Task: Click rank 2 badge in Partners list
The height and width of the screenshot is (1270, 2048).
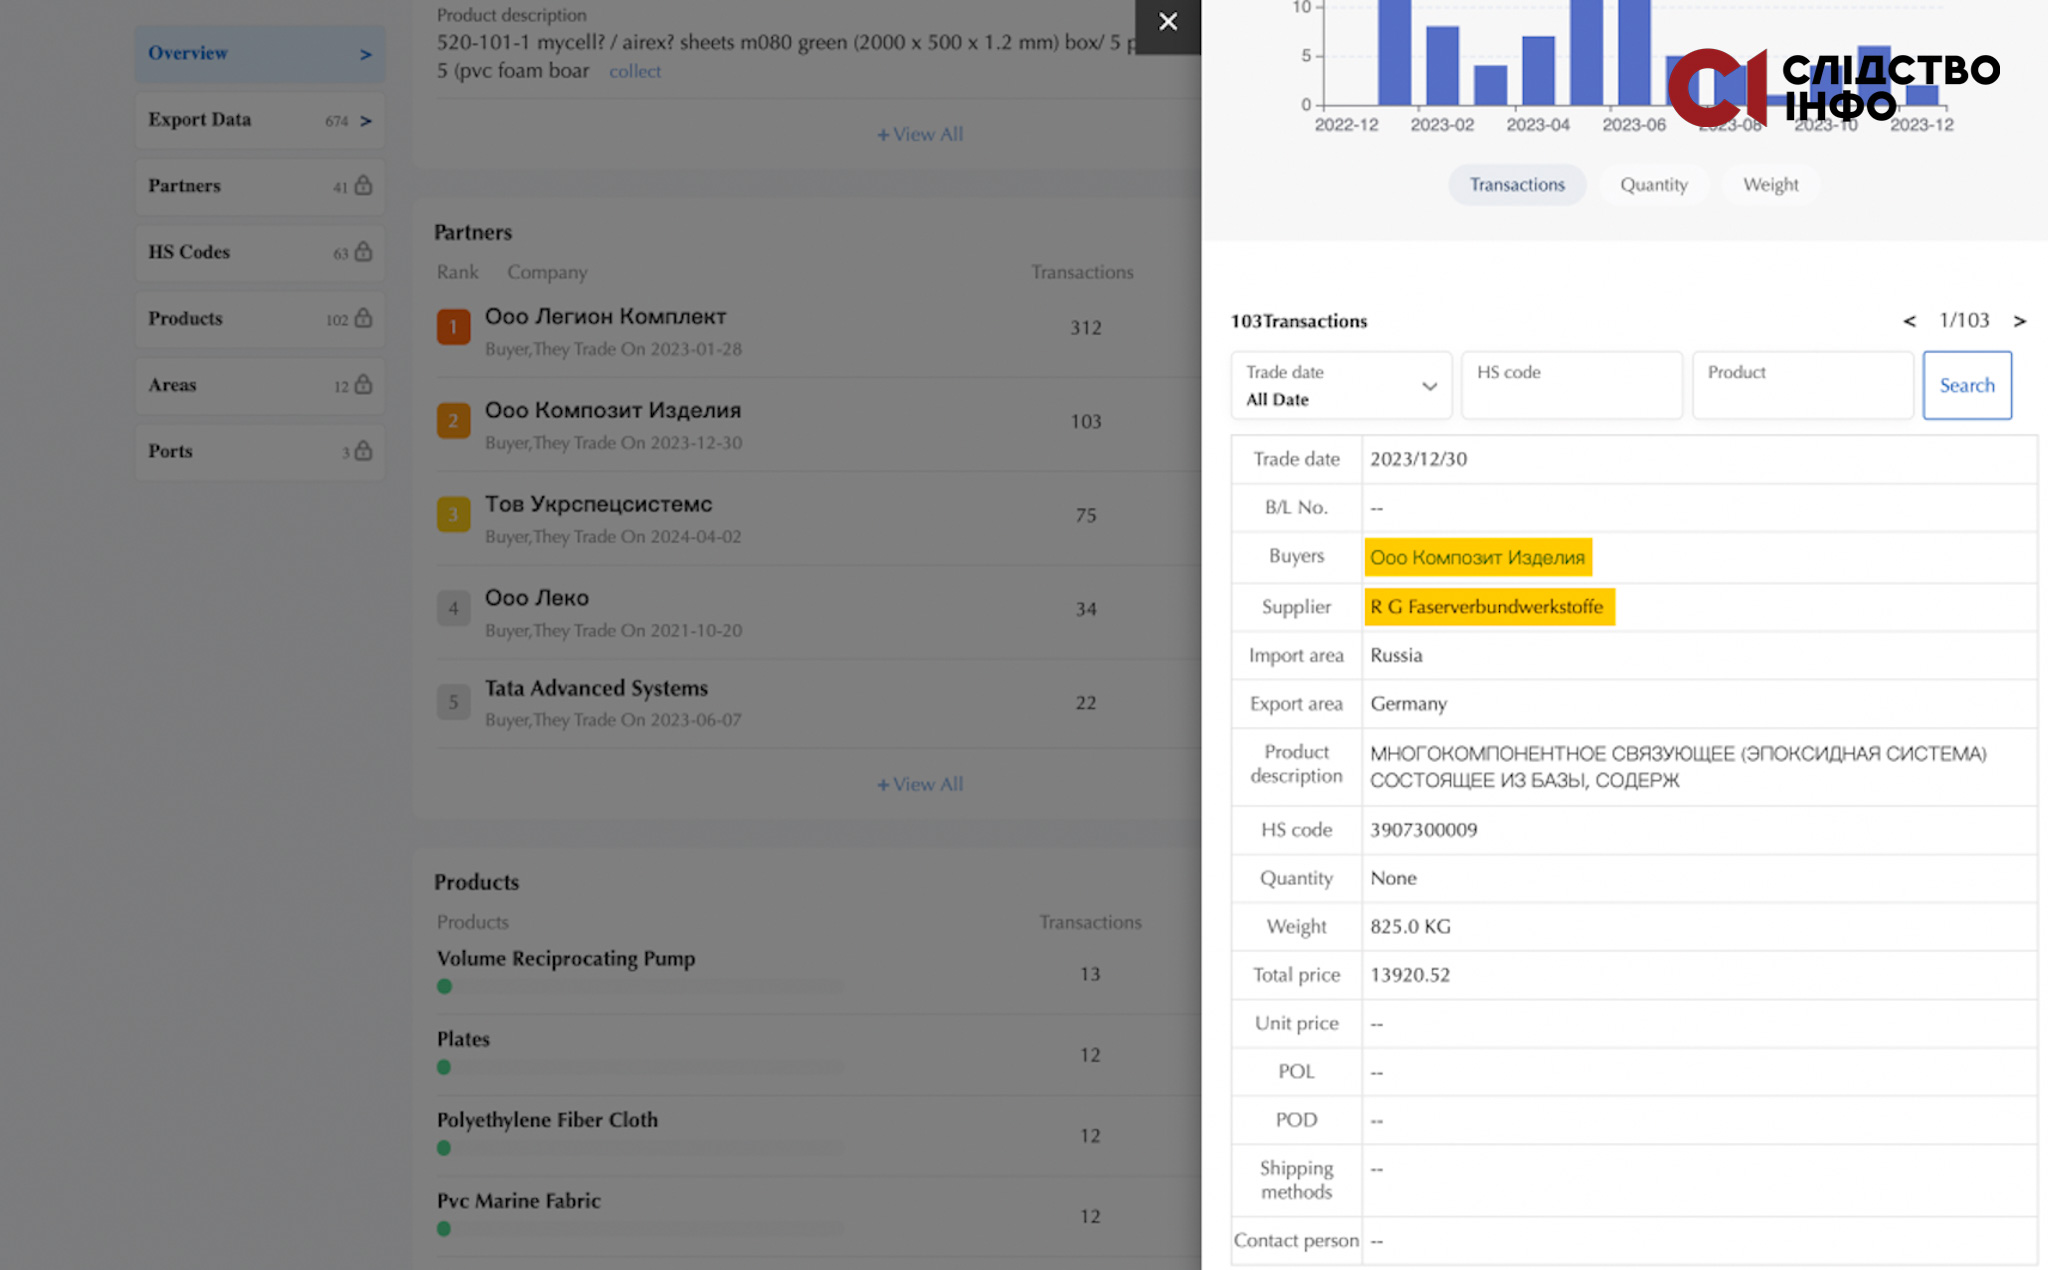Action: pyautogui.click(x=453, y=421)
